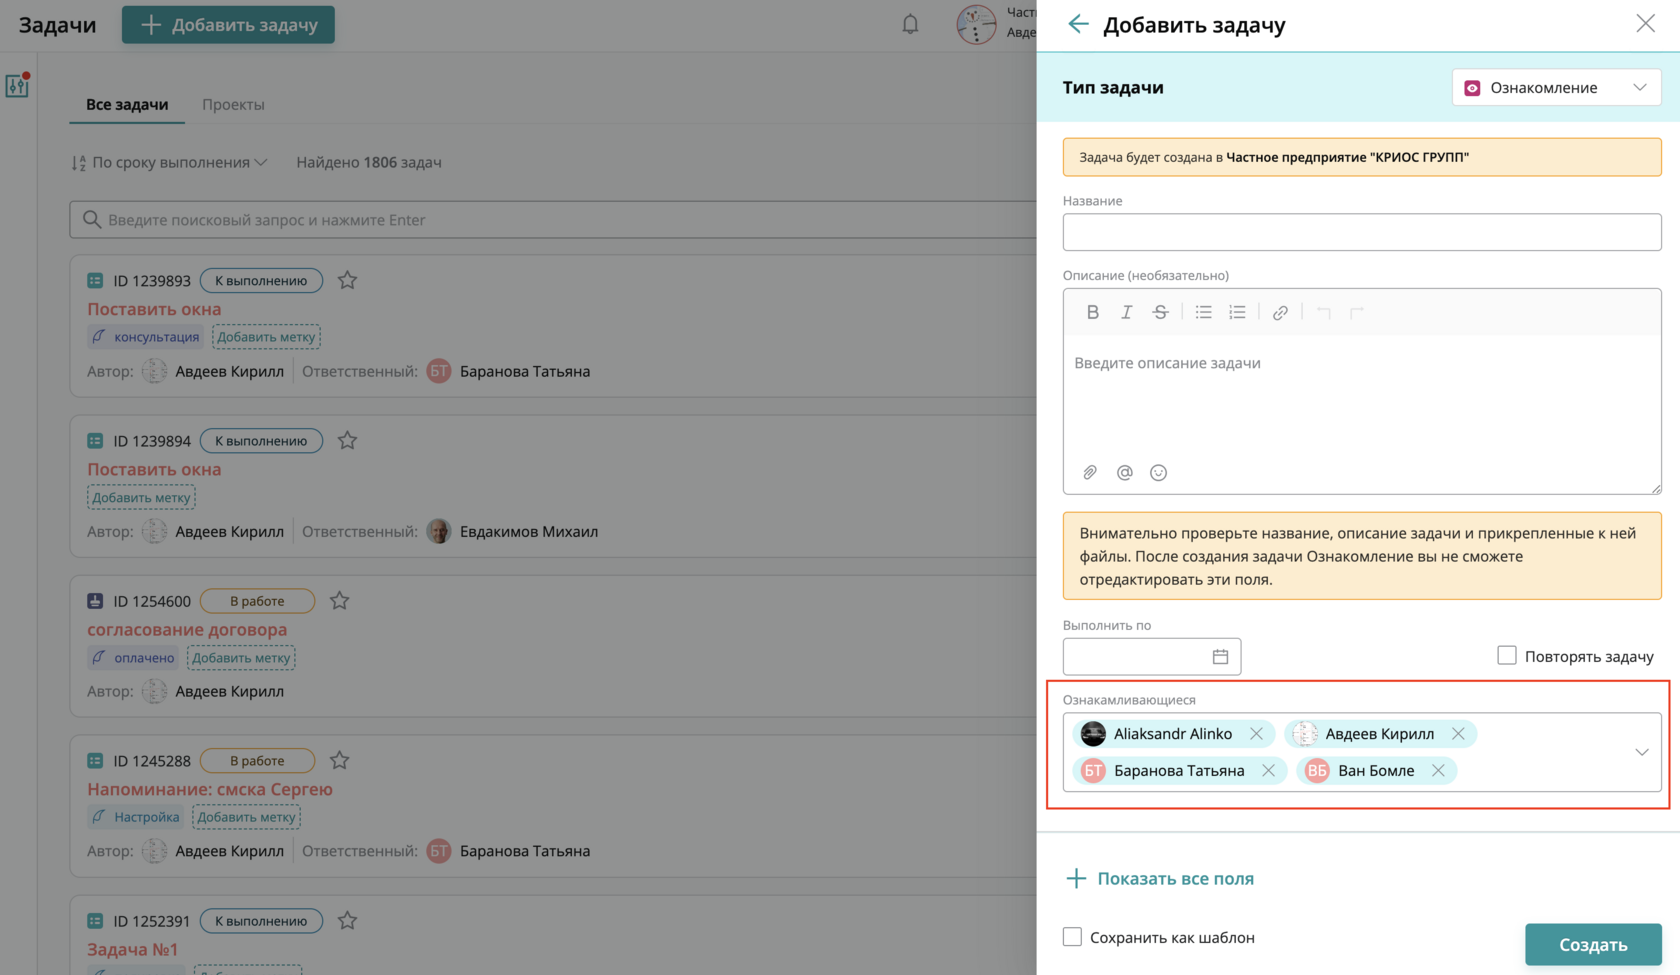Insert a bulleted list in description
Viewport: 1680px width, 975px height.
(1204, 313)
